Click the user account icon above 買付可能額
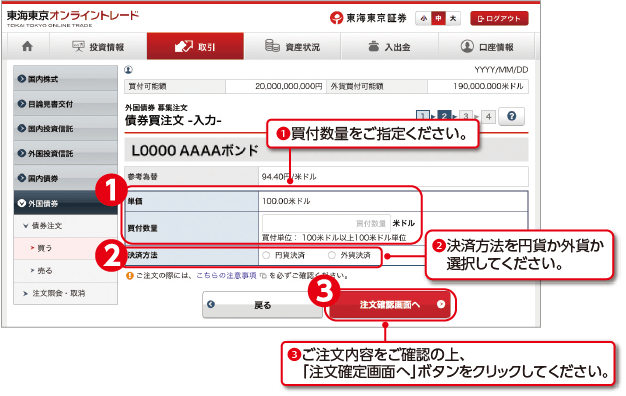The width and height of the screenshot is (626, 396). (128, 70)
